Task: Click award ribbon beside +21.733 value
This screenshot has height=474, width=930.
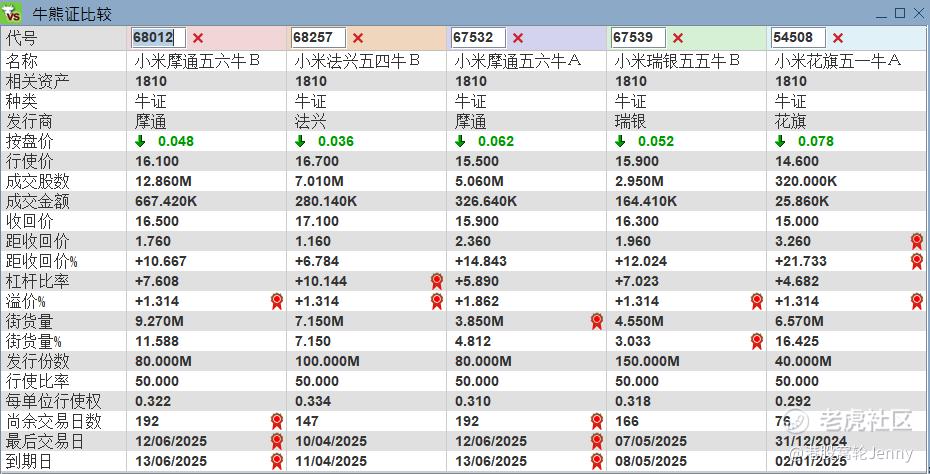Action: pos(917,262)
